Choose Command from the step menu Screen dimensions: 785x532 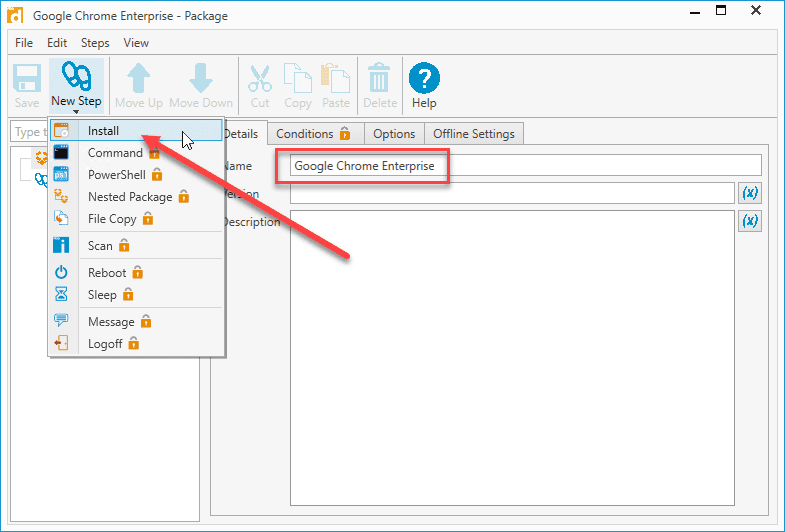pos(136,153)
